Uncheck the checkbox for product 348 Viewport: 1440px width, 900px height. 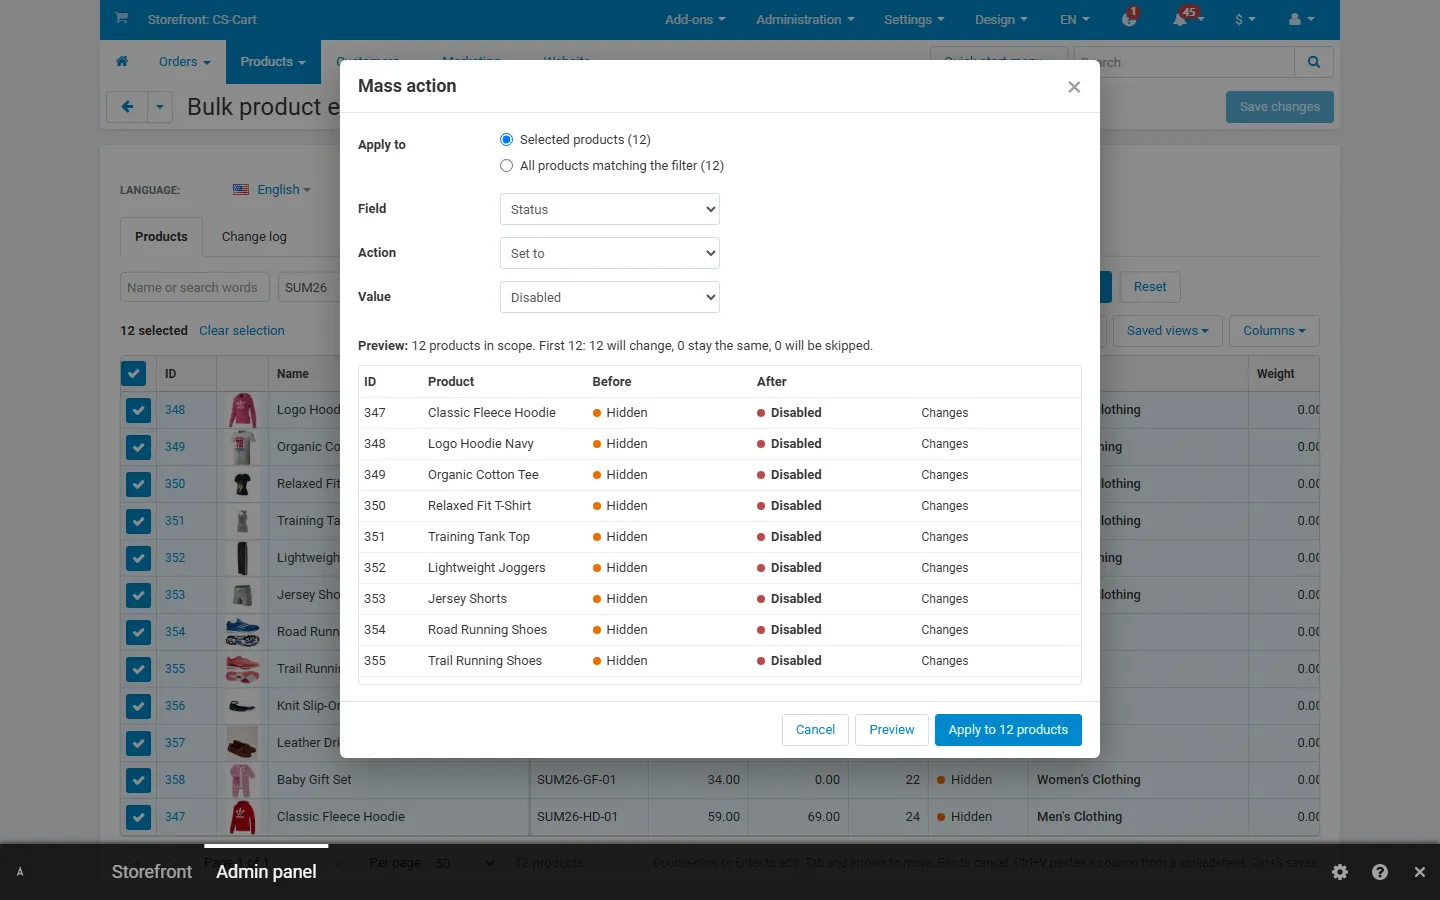tap(138, 410)
